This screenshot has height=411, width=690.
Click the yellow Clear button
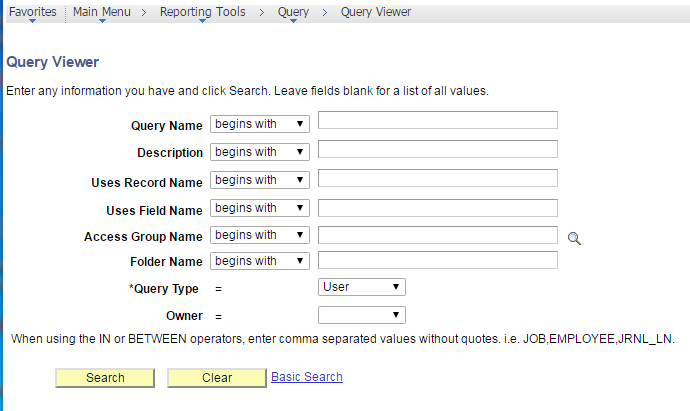217,378
